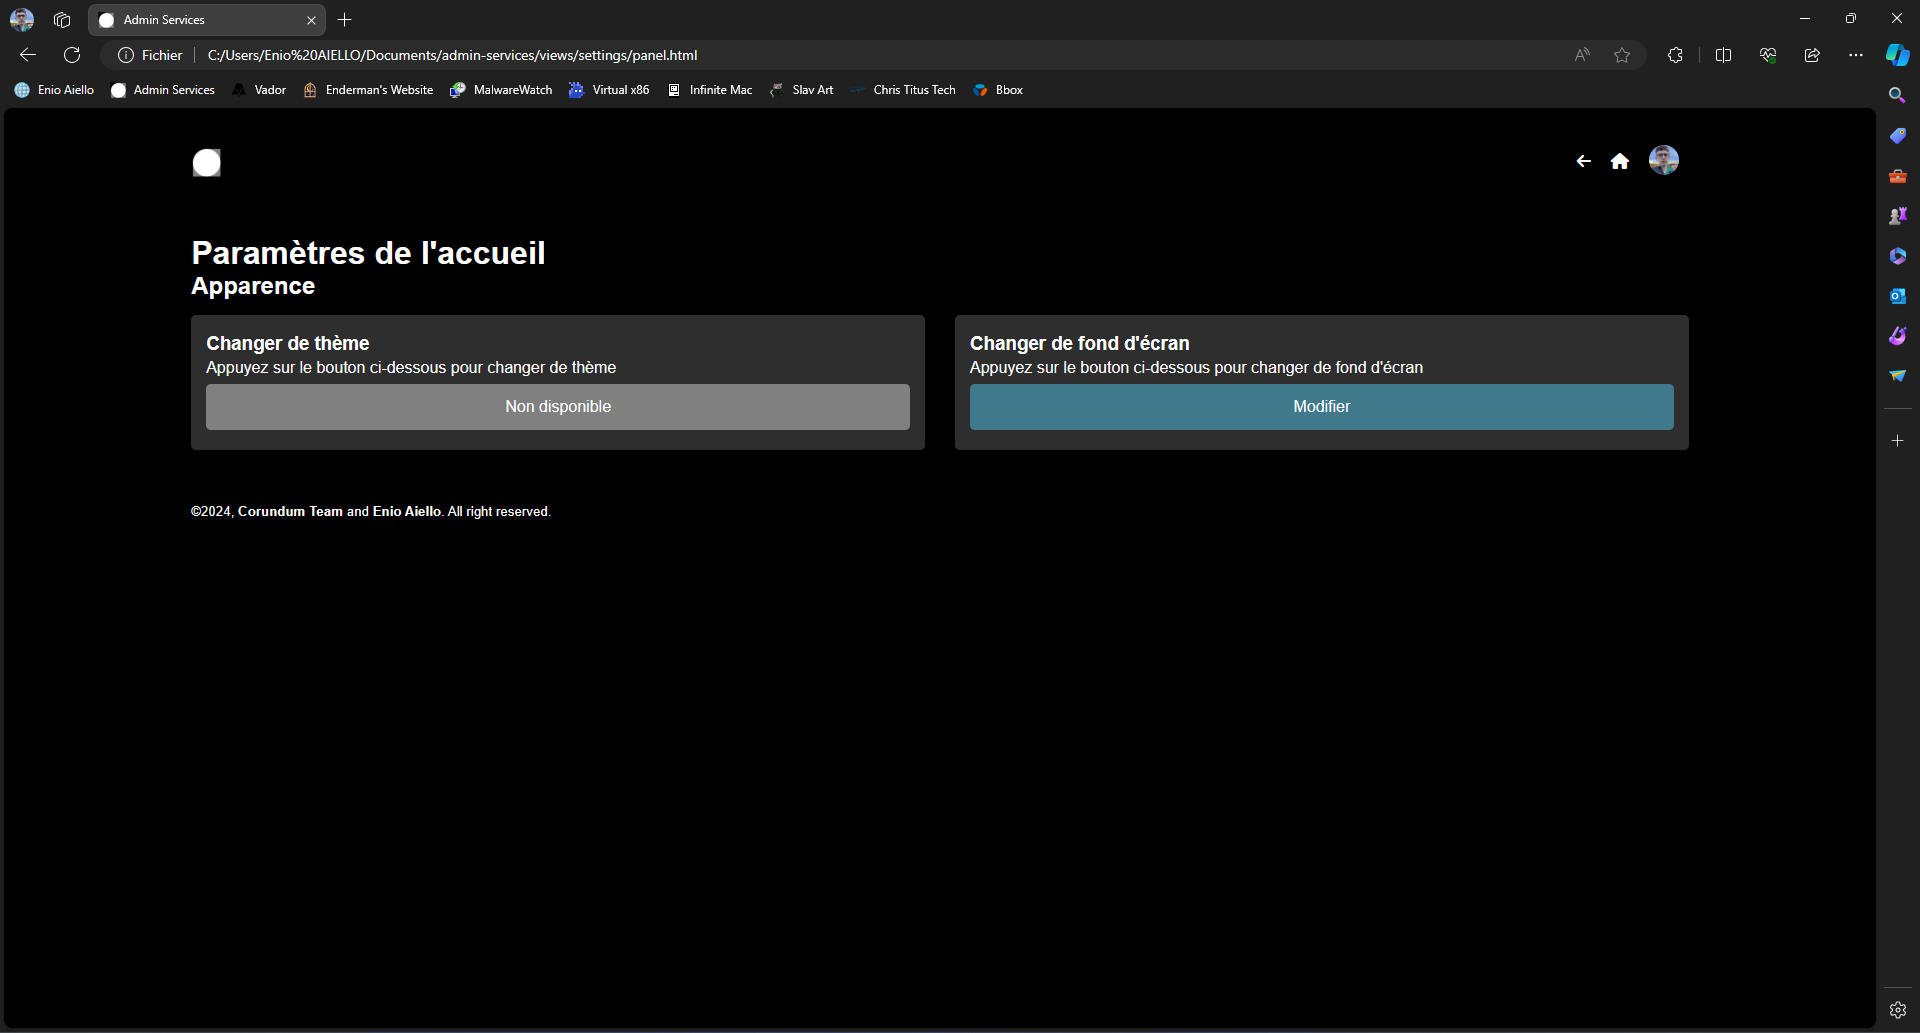Open Slav Art bookmark
Screen dimensions: 1920x1033
pos(801,90)
